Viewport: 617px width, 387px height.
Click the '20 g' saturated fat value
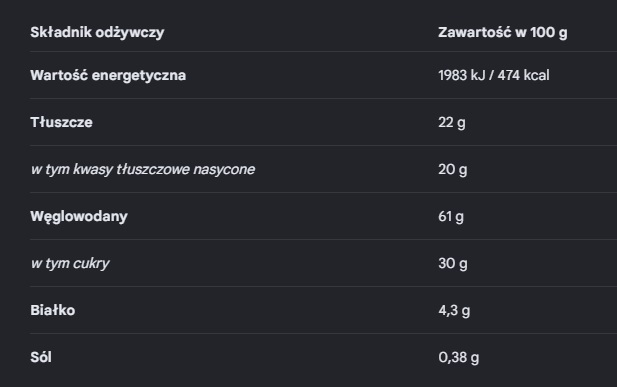pos(453,170)
